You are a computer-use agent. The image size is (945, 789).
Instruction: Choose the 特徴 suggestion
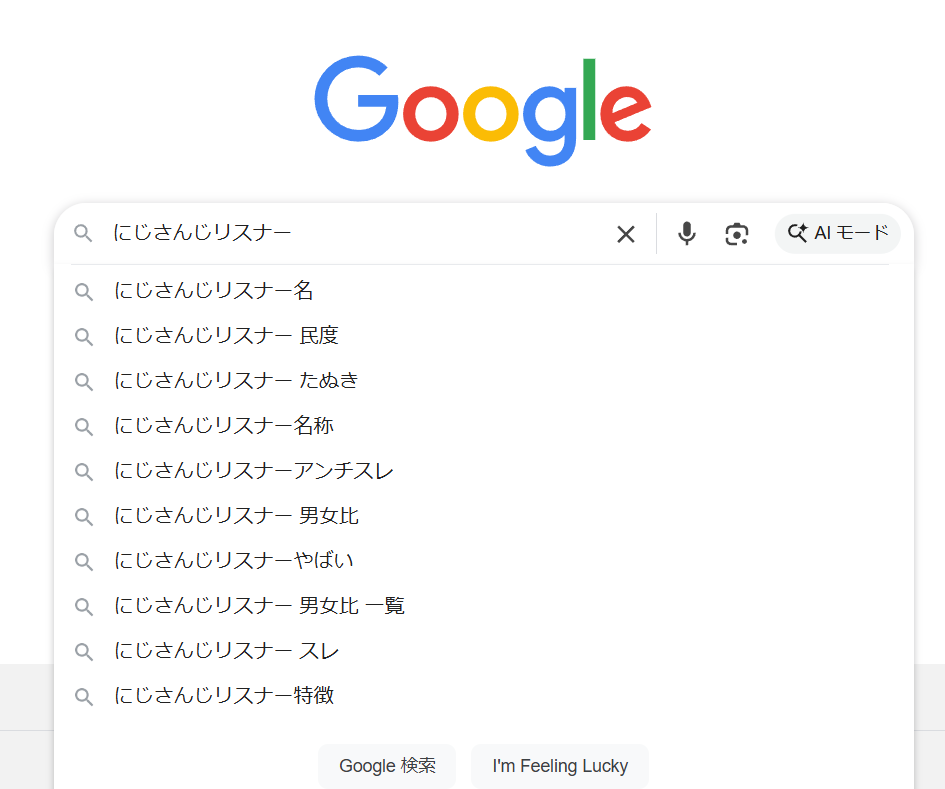point(224,696)
